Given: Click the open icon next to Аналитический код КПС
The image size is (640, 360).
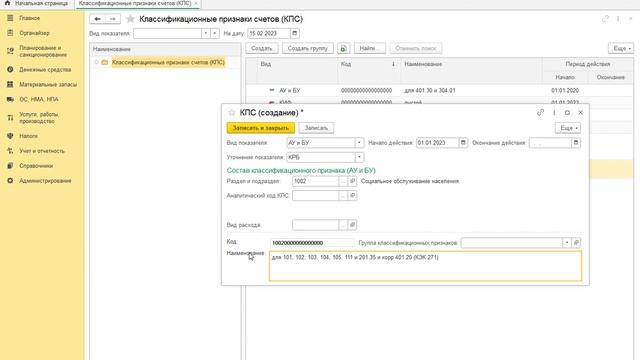Looking at the screenshot, I should (352, 196).
